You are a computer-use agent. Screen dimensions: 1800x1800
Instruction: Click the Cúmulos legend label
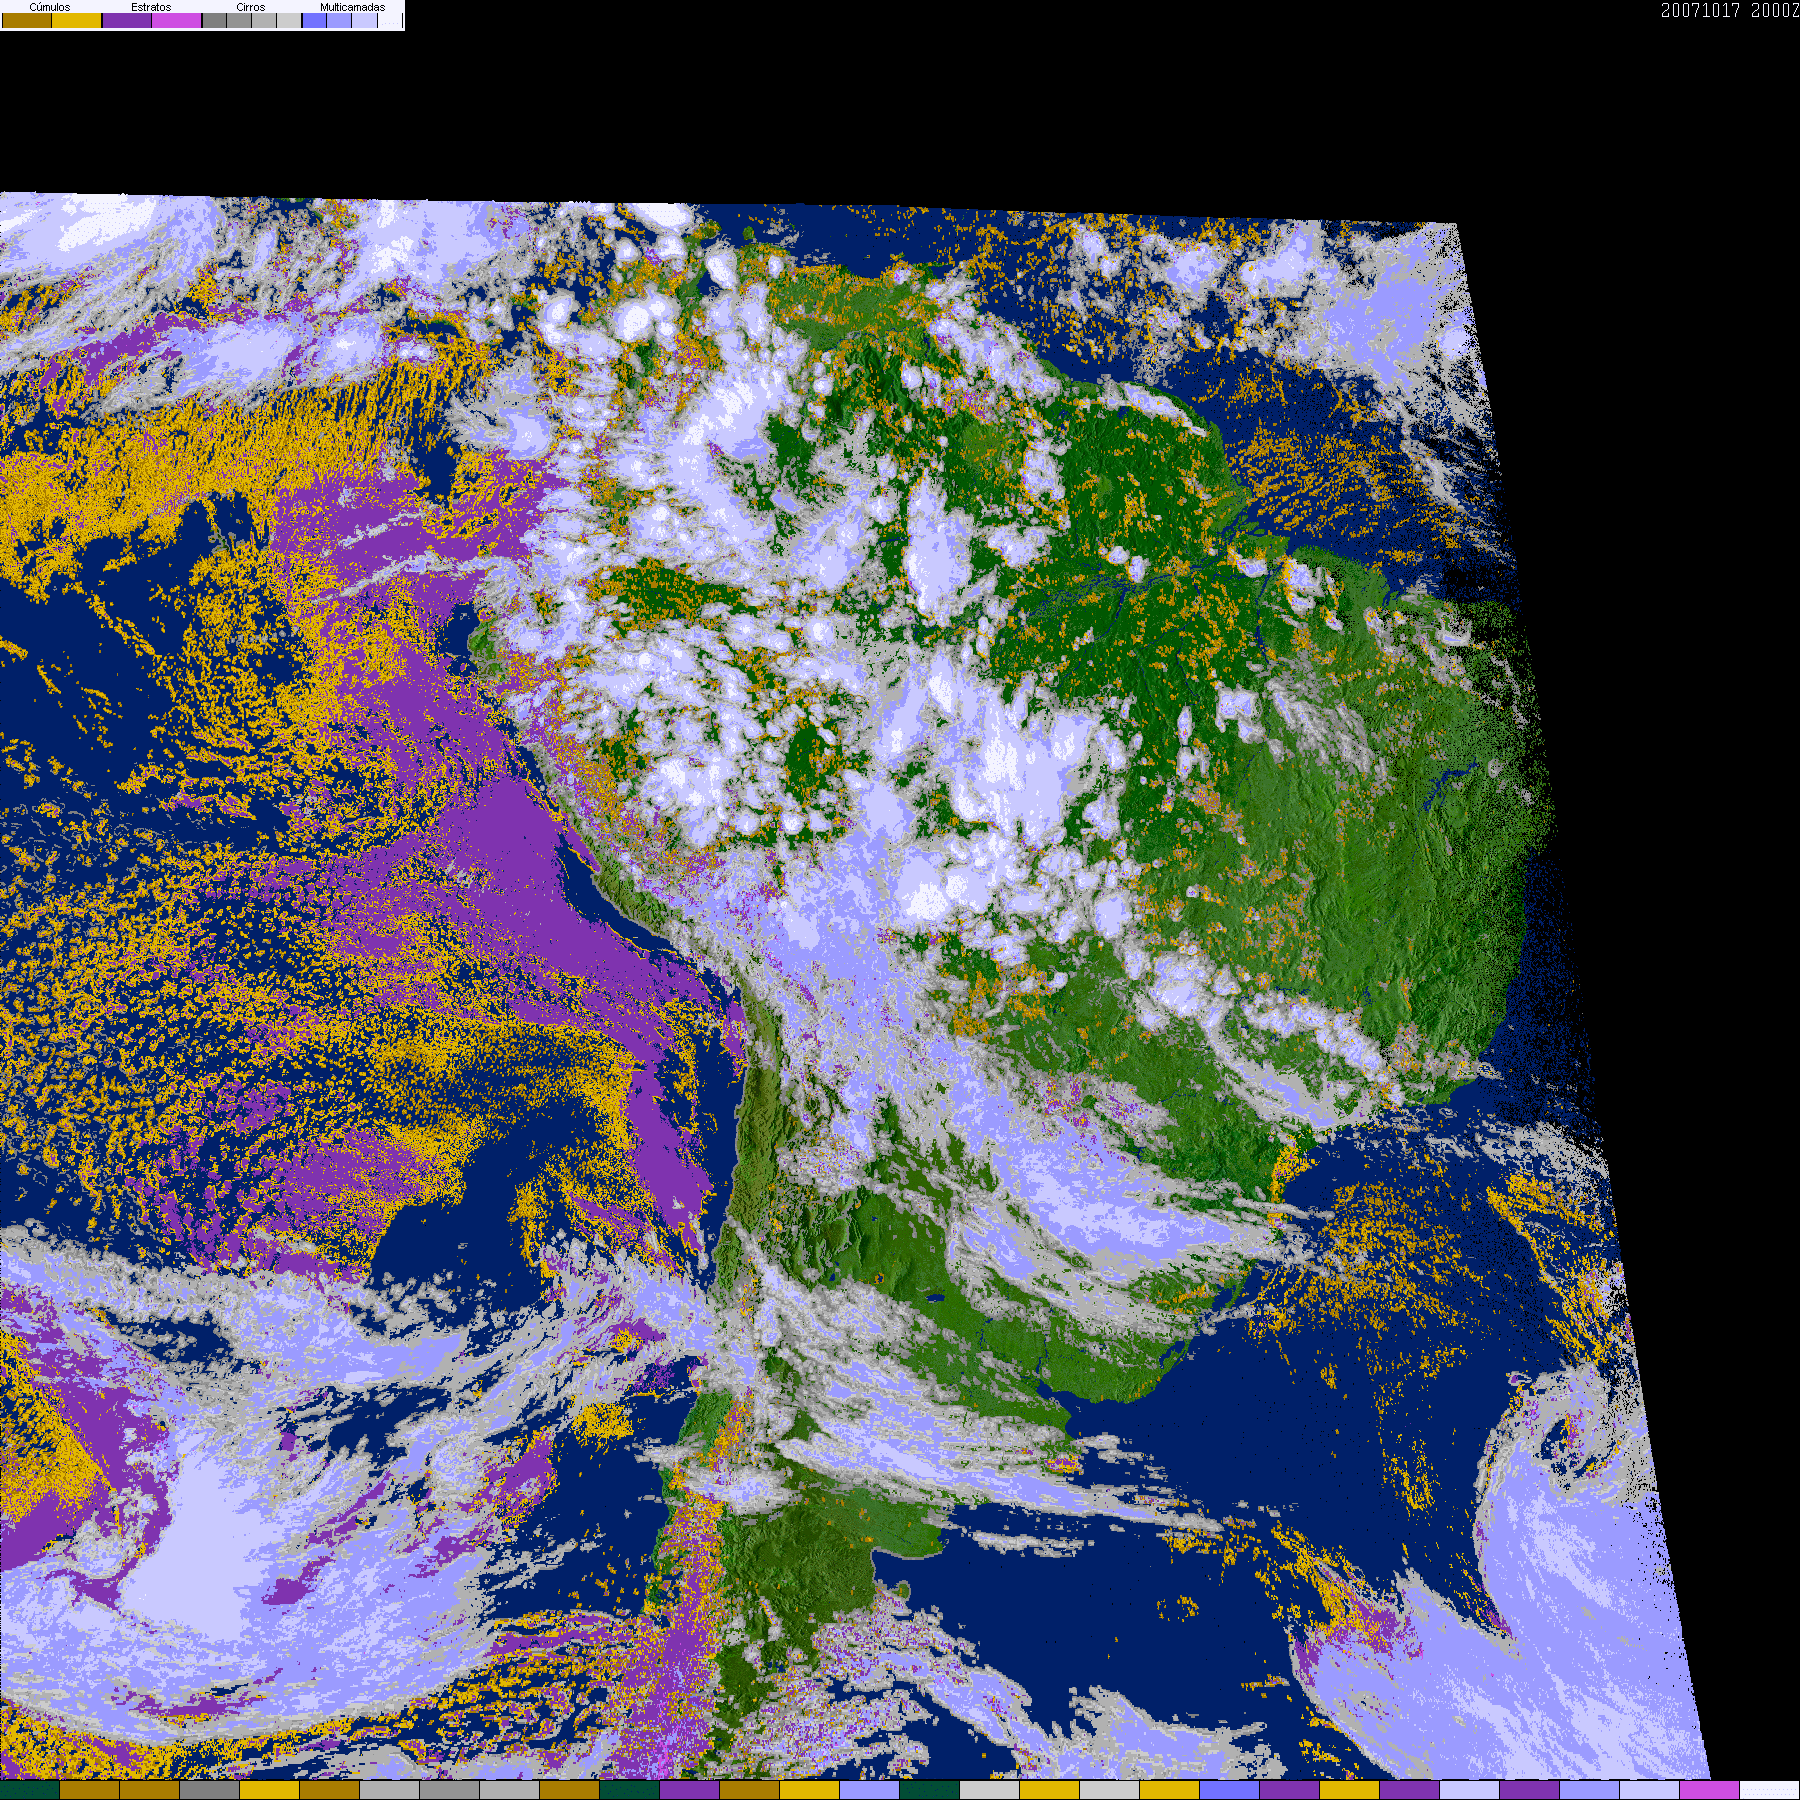coord(50,7)
